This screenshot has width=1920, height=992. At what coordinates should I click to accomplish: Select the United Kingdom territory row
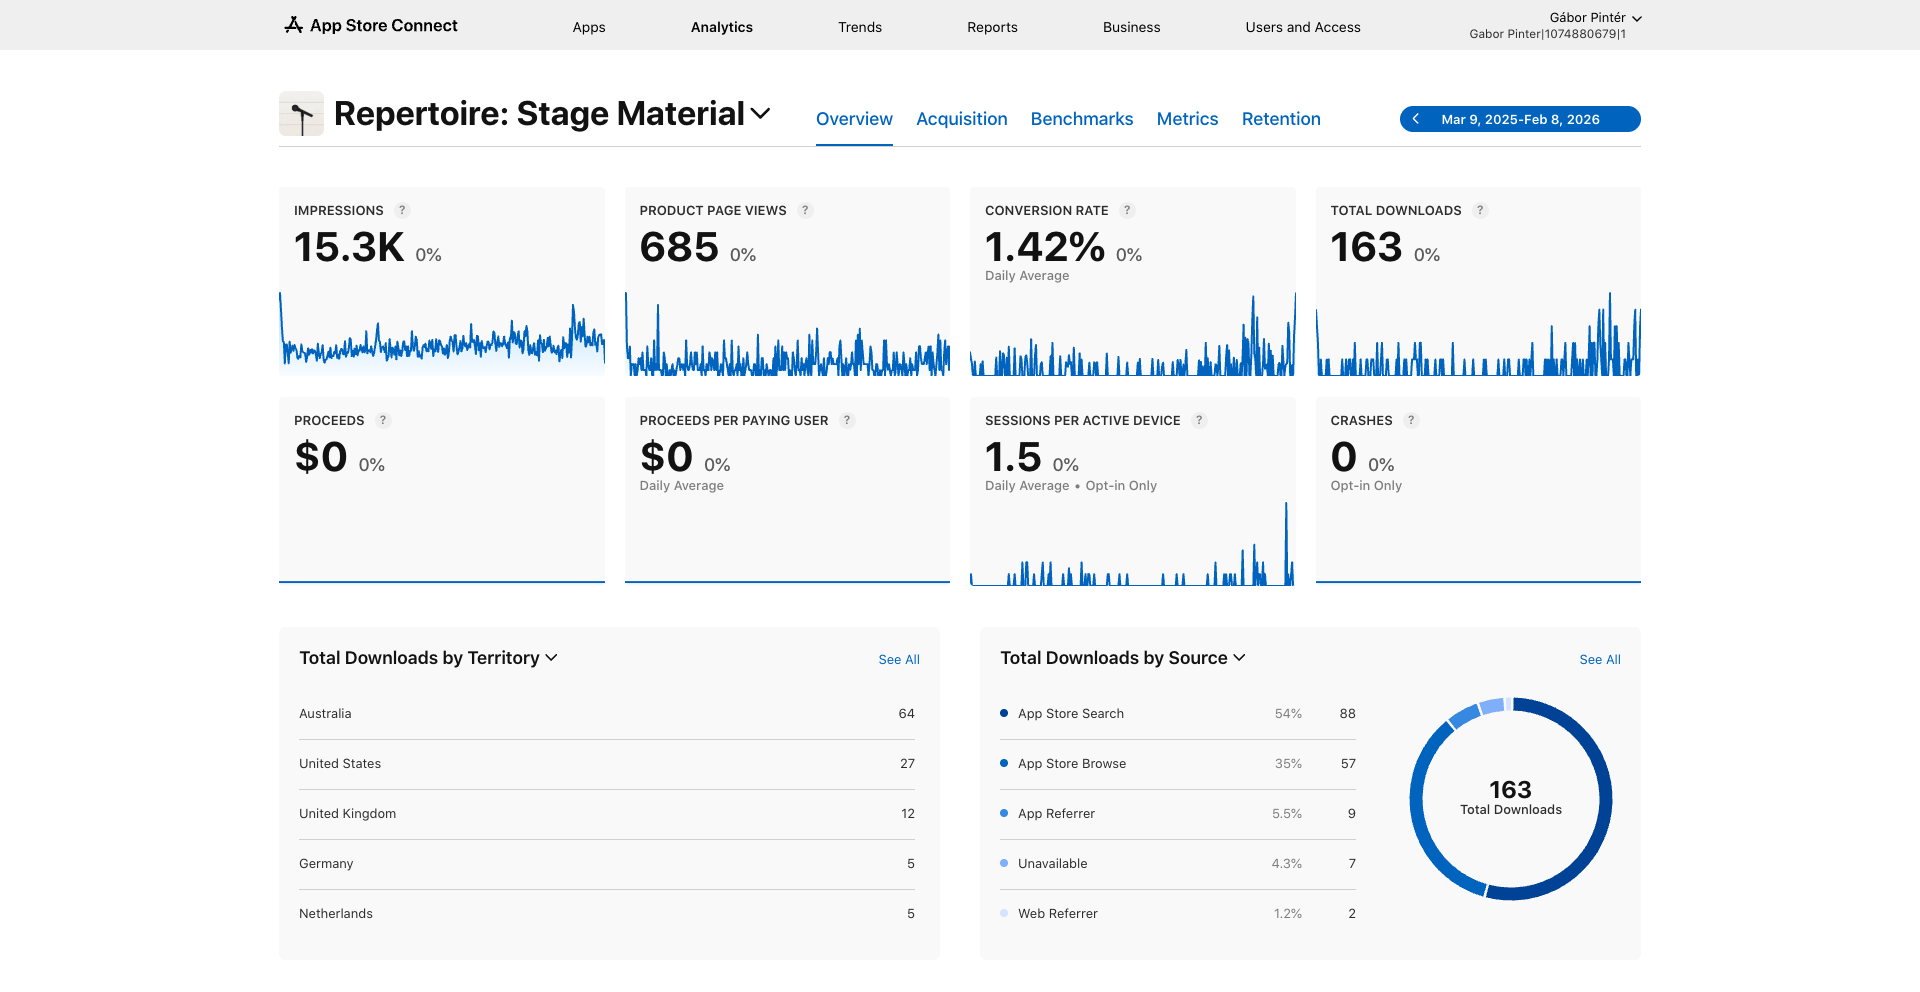[607, 814]
